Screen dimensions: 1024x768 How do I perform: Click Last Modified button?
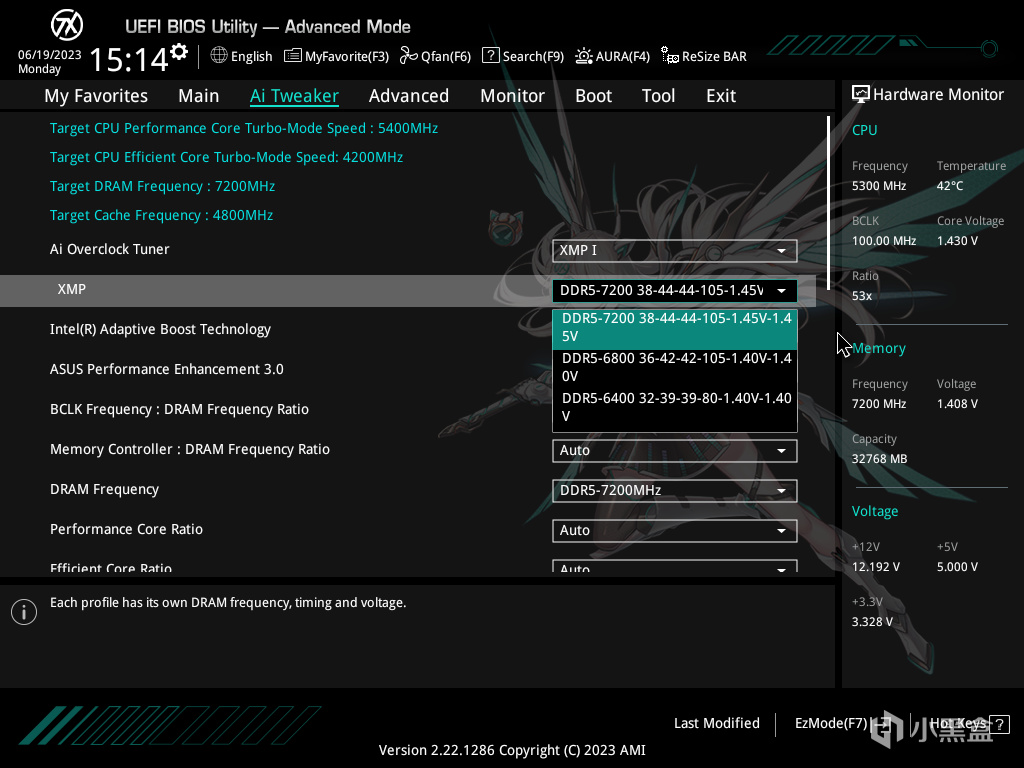pos(716,723)
